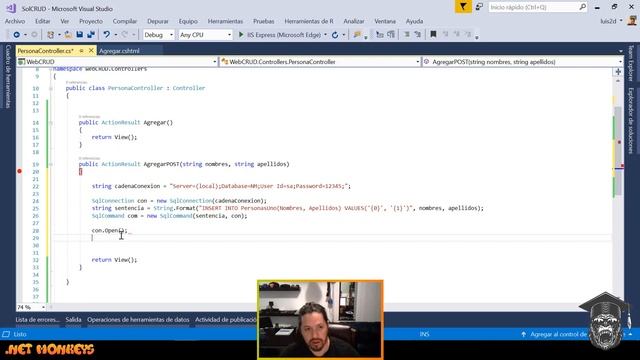Open the Proyecto menu
This screenshot has height=360, width=640.
91,21
